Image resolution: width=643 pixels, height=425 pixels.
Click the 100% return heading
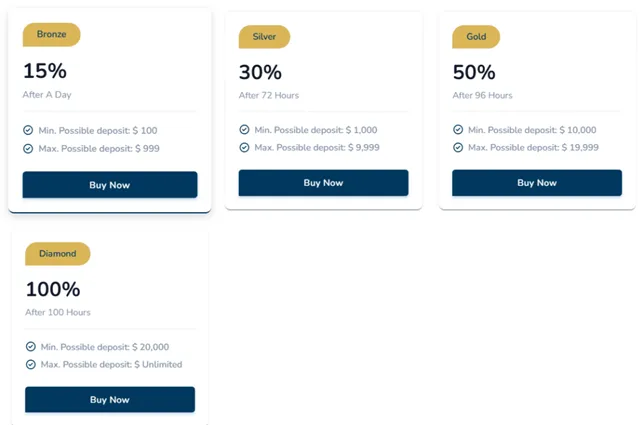52,290
